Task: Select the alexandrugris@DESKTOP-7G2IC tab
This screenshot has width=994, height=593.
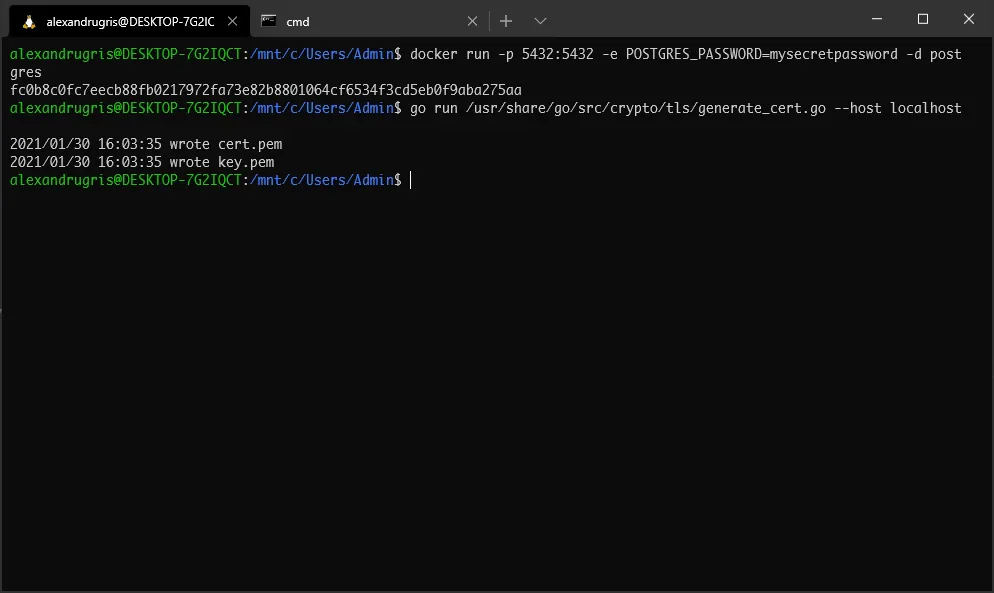Action: pos(129,22)
